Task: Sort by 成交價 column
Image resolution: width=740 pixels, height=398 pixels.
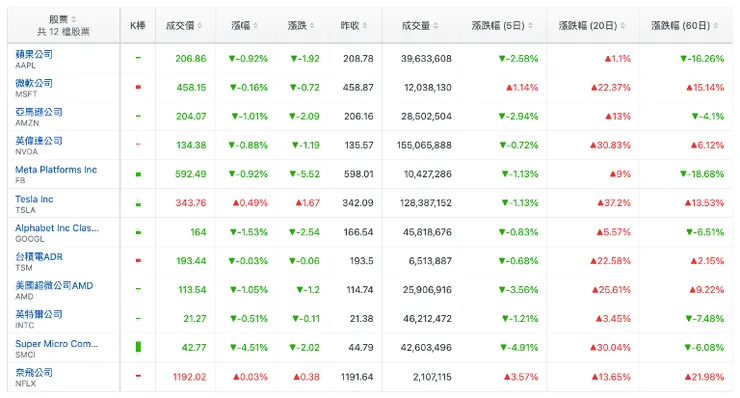Action: [x=184, y=25]
